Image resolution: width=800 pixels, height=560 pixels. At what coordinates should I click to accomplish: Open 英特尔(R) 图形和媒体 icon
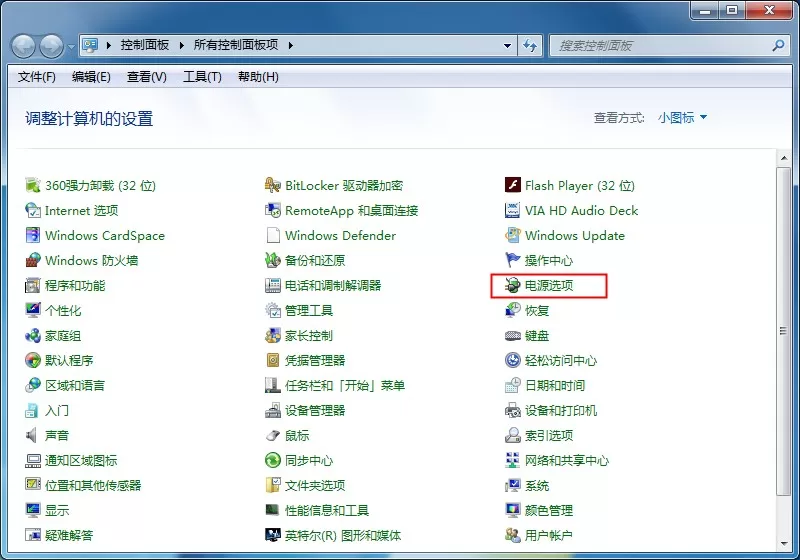tap(273, 535)
